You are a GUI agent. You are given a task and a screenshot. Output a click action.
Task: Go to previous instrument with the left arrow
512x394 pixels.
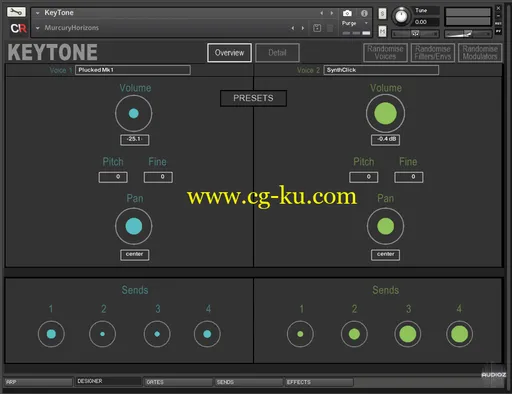[321, 13]
